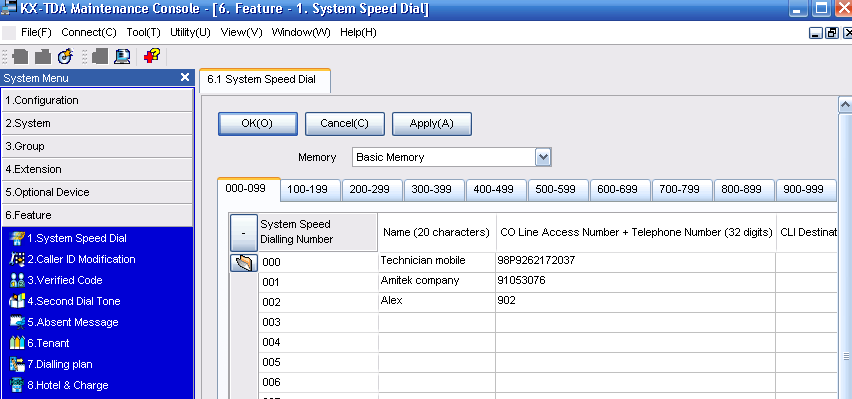Click the Cancel(C) button

tap(344, 123)
